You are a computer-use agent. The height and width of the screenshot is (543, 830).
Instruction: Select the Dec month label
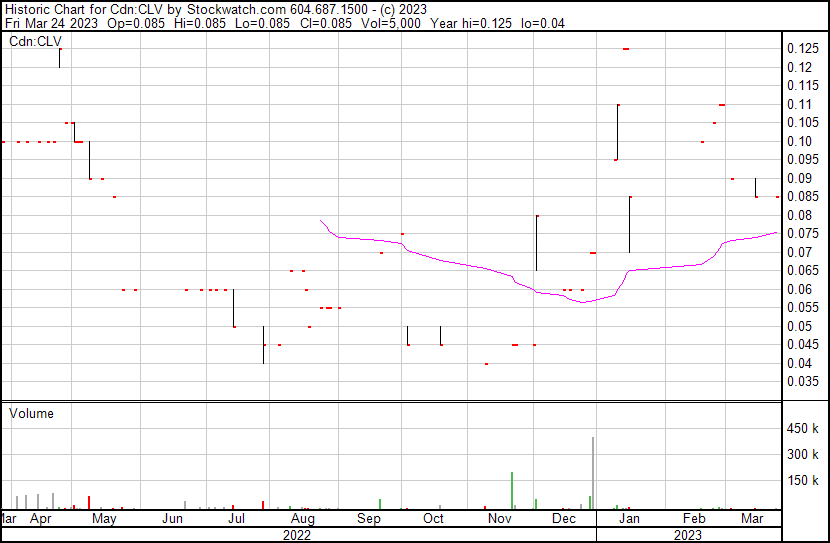[564, 519]
